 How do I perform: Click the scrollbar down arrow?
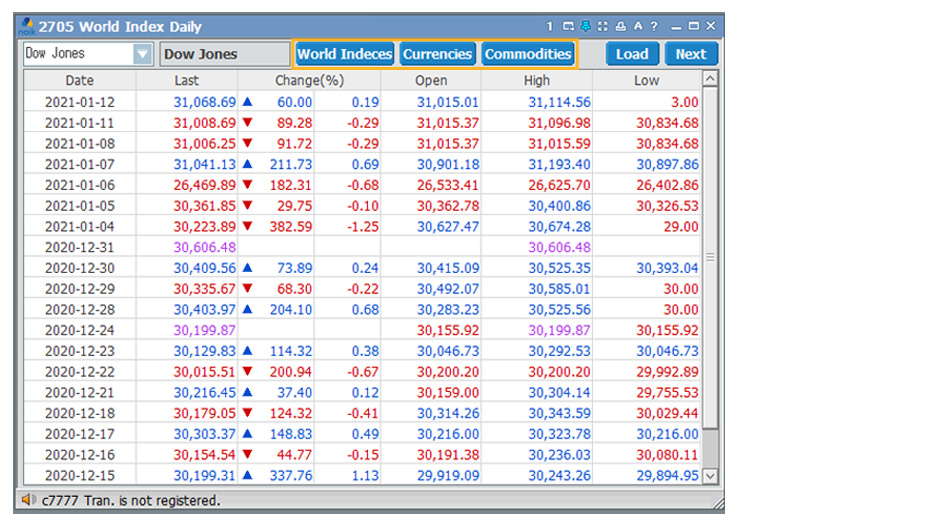pyautogui.click(x=710, y=476)
